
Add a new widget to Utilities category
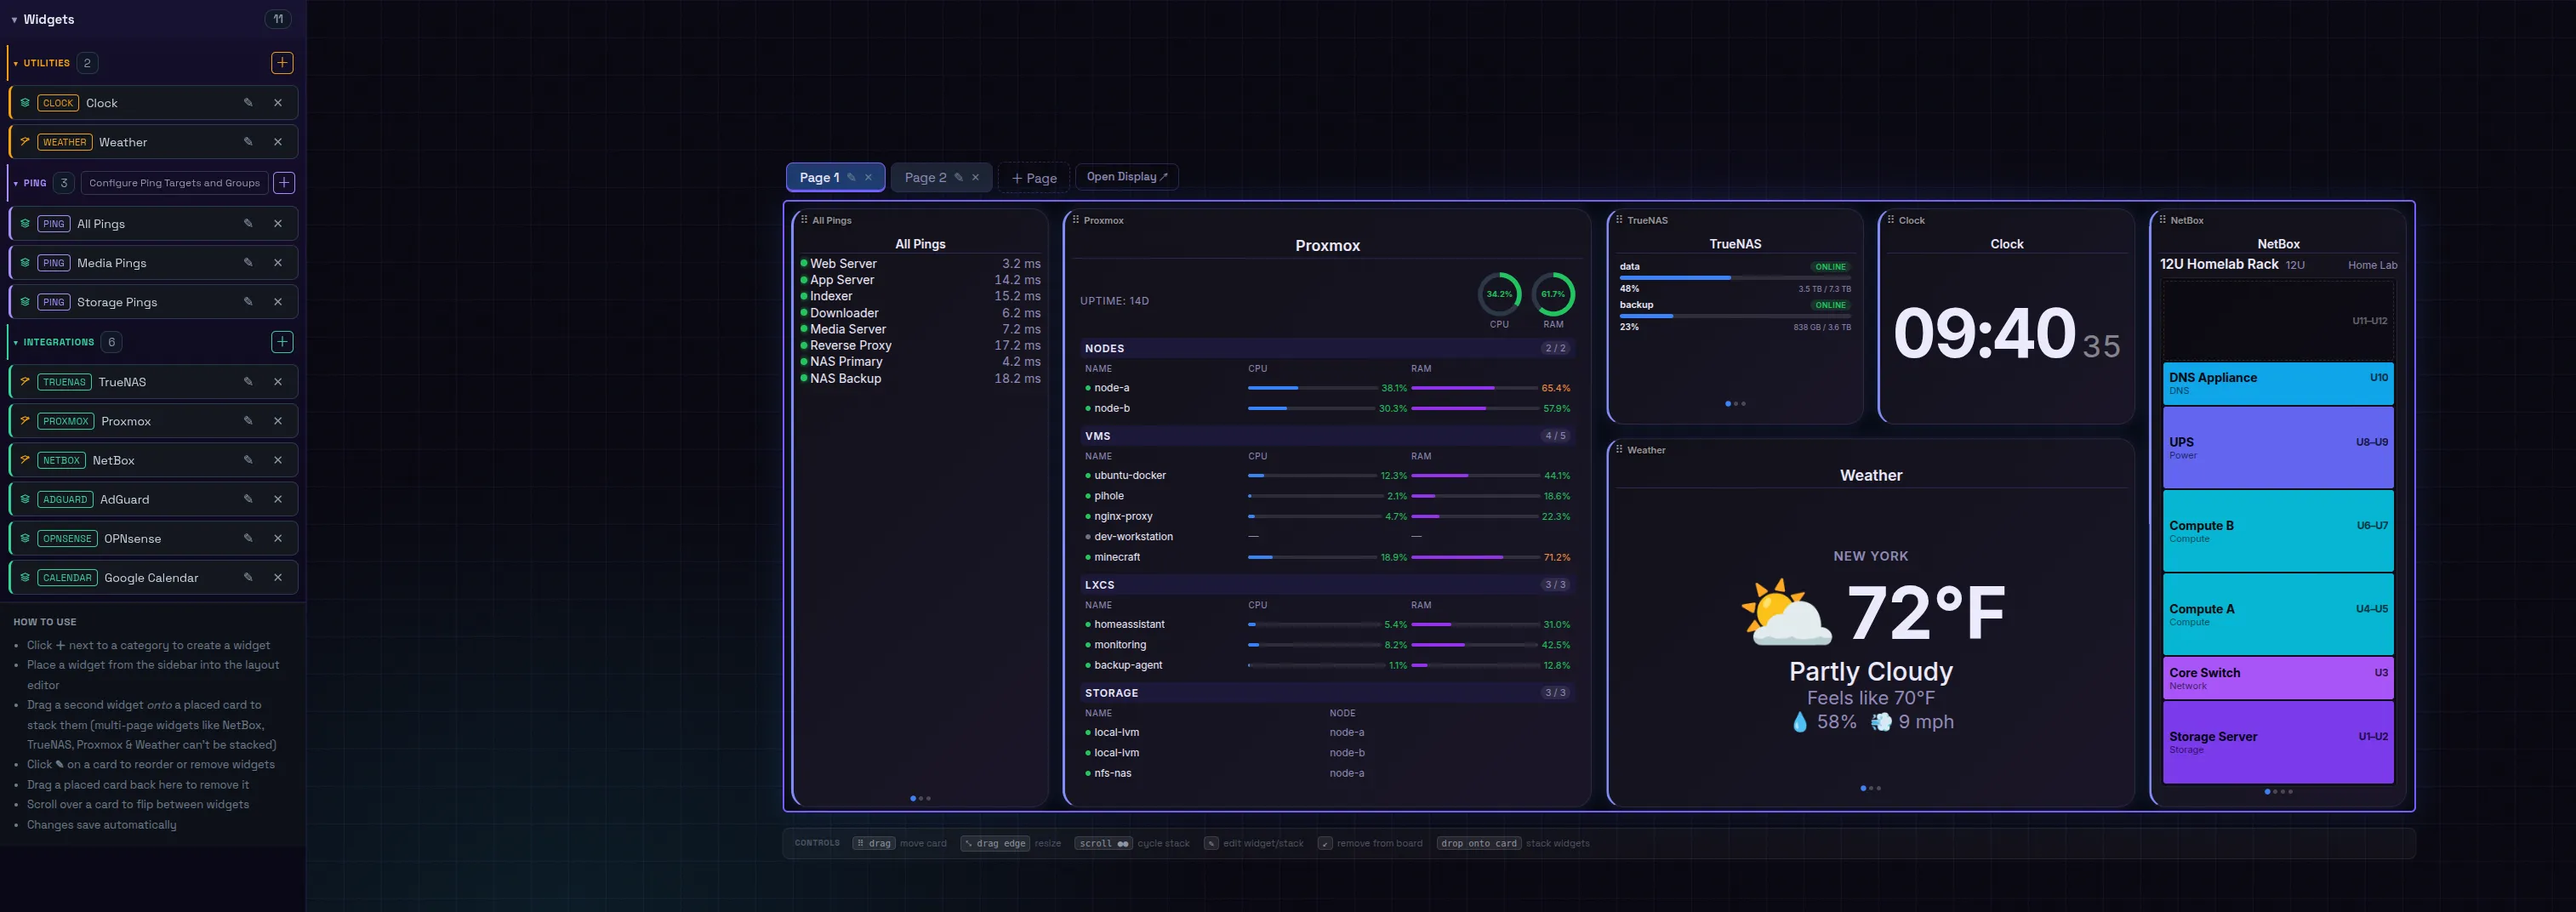[x=282, y=63]
